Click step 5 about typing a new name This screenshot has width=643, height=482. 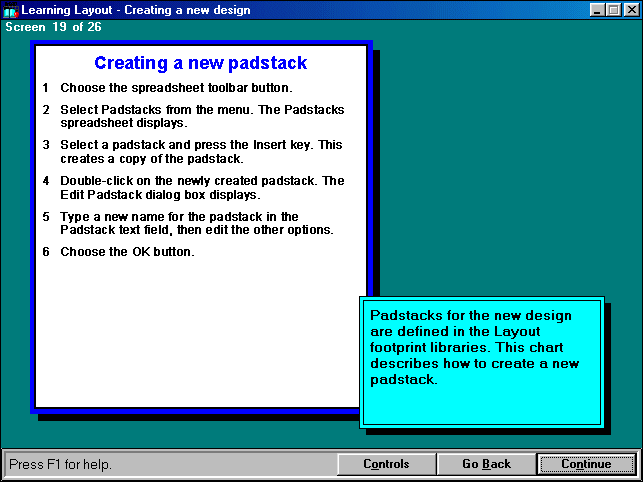pos(190,223)
